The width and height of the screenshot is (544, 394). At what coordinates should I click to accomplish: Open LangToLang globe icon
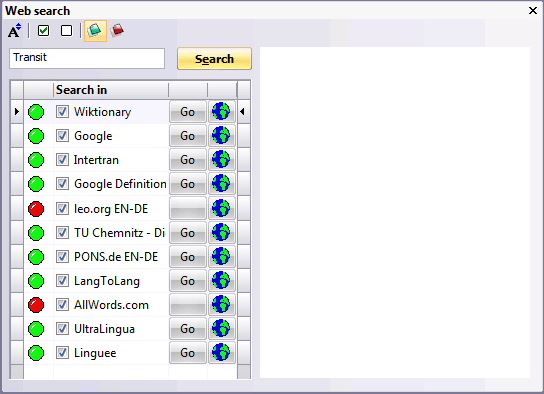[x=221, y=281]
